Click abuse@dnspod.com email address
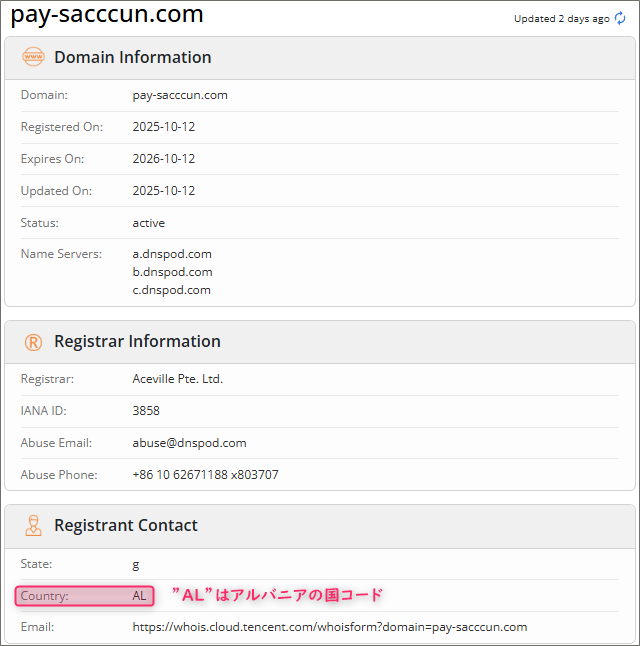The width and height of the screenshot is (640, 646). point(189,443)
